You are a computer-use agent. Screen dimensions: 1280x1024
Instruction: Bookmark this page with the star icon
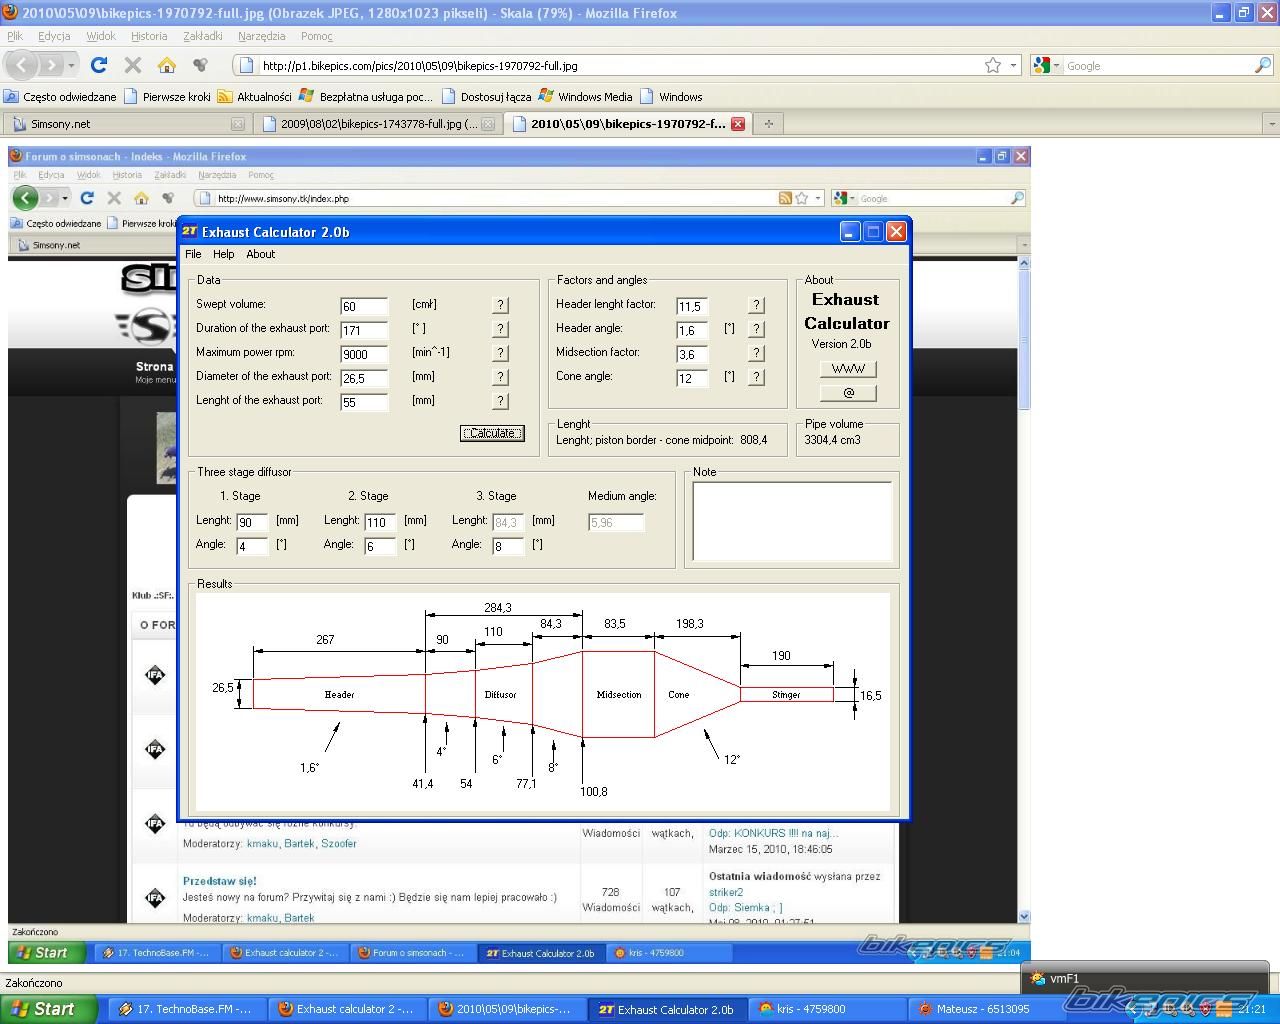[993, 65]
